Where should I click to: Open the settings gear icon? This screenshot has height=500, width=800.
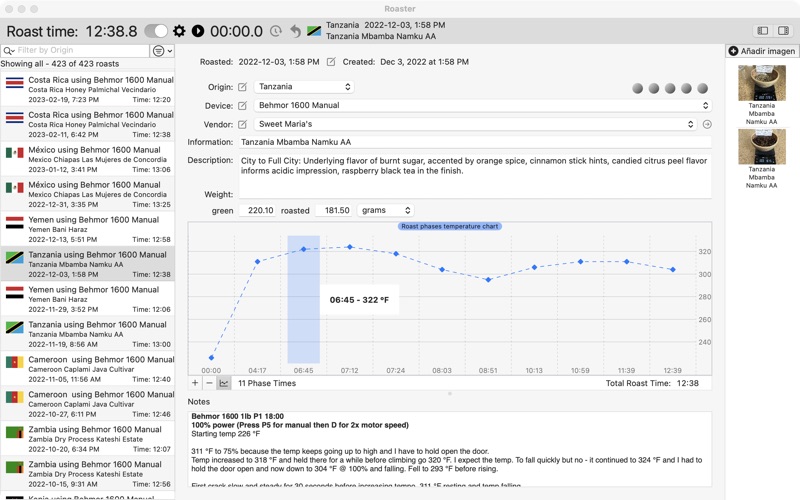click(179, 31)
